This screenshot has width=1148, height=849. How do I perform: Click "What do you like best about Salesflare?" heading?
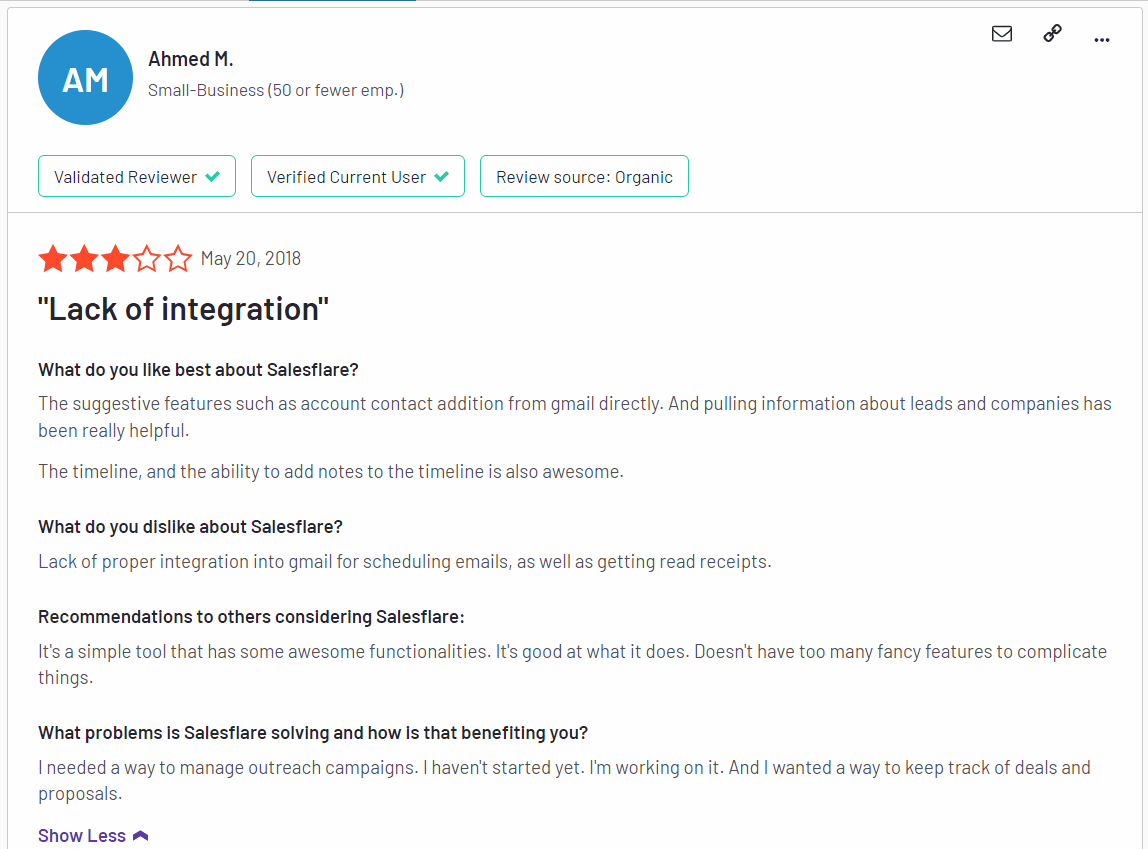coord(198,370)
